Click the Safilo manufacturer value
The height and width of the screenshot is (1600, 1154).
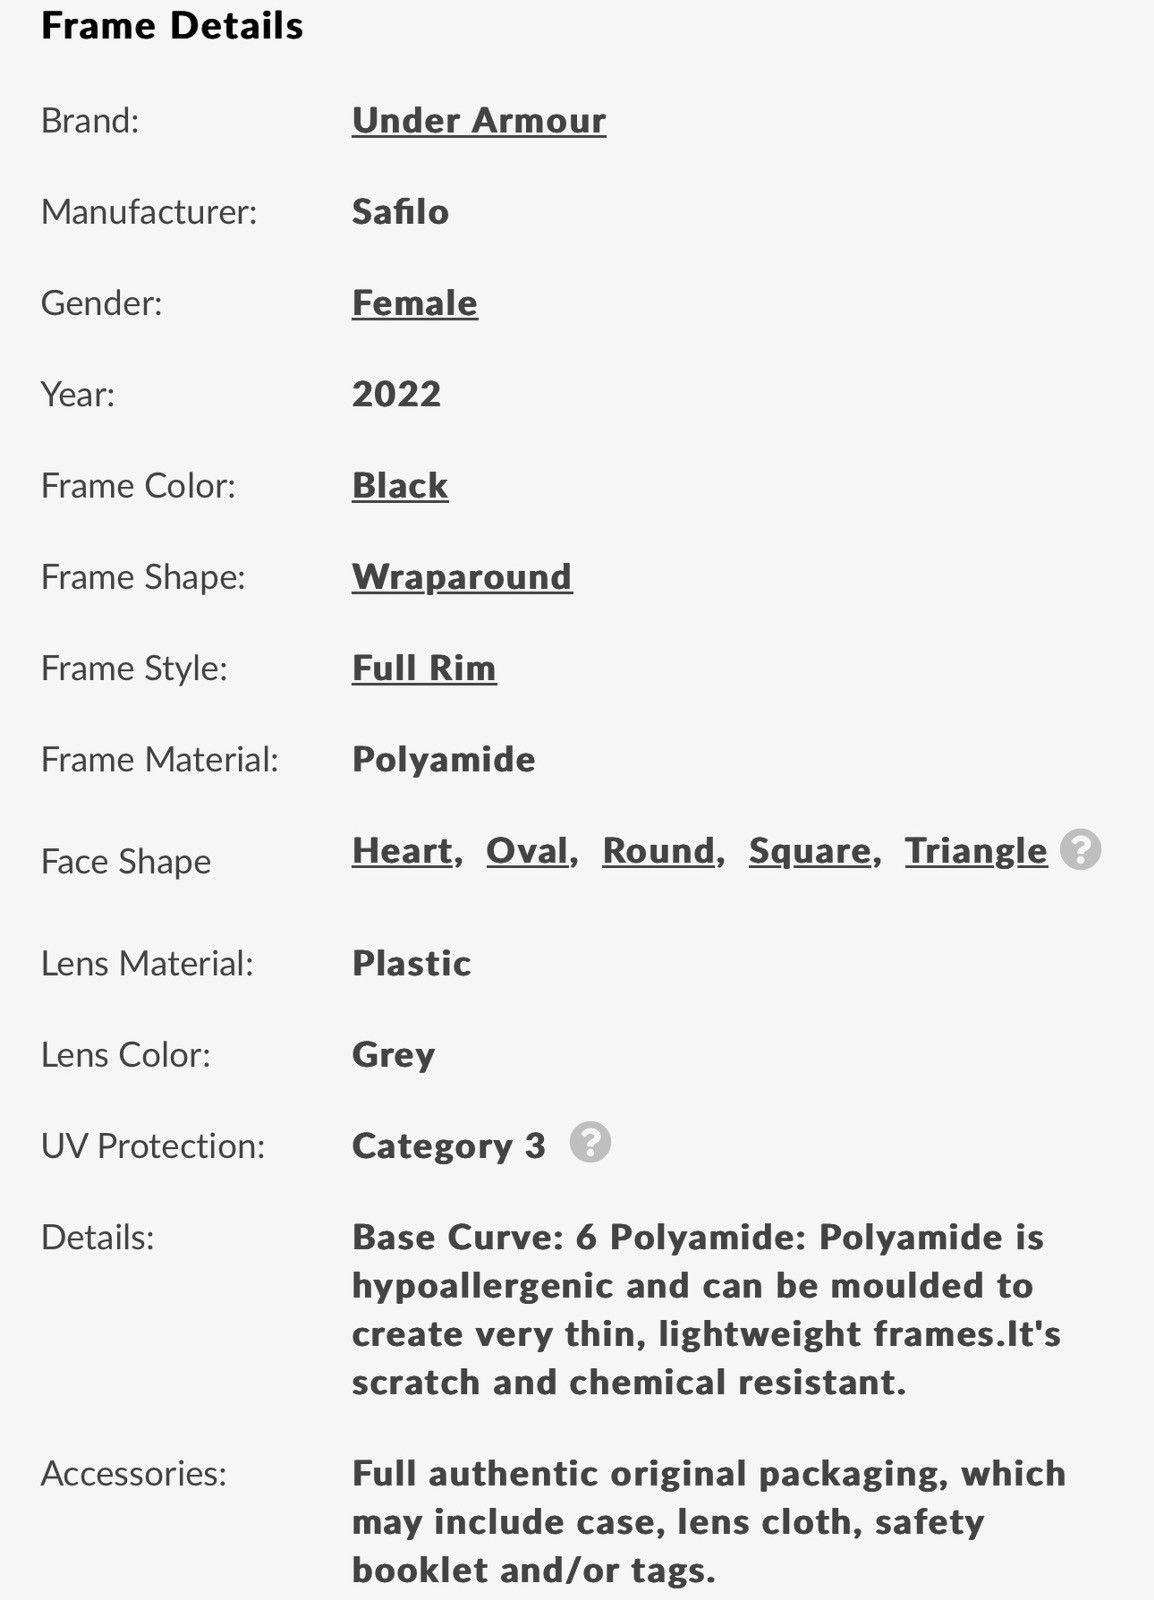pos(400,212)
